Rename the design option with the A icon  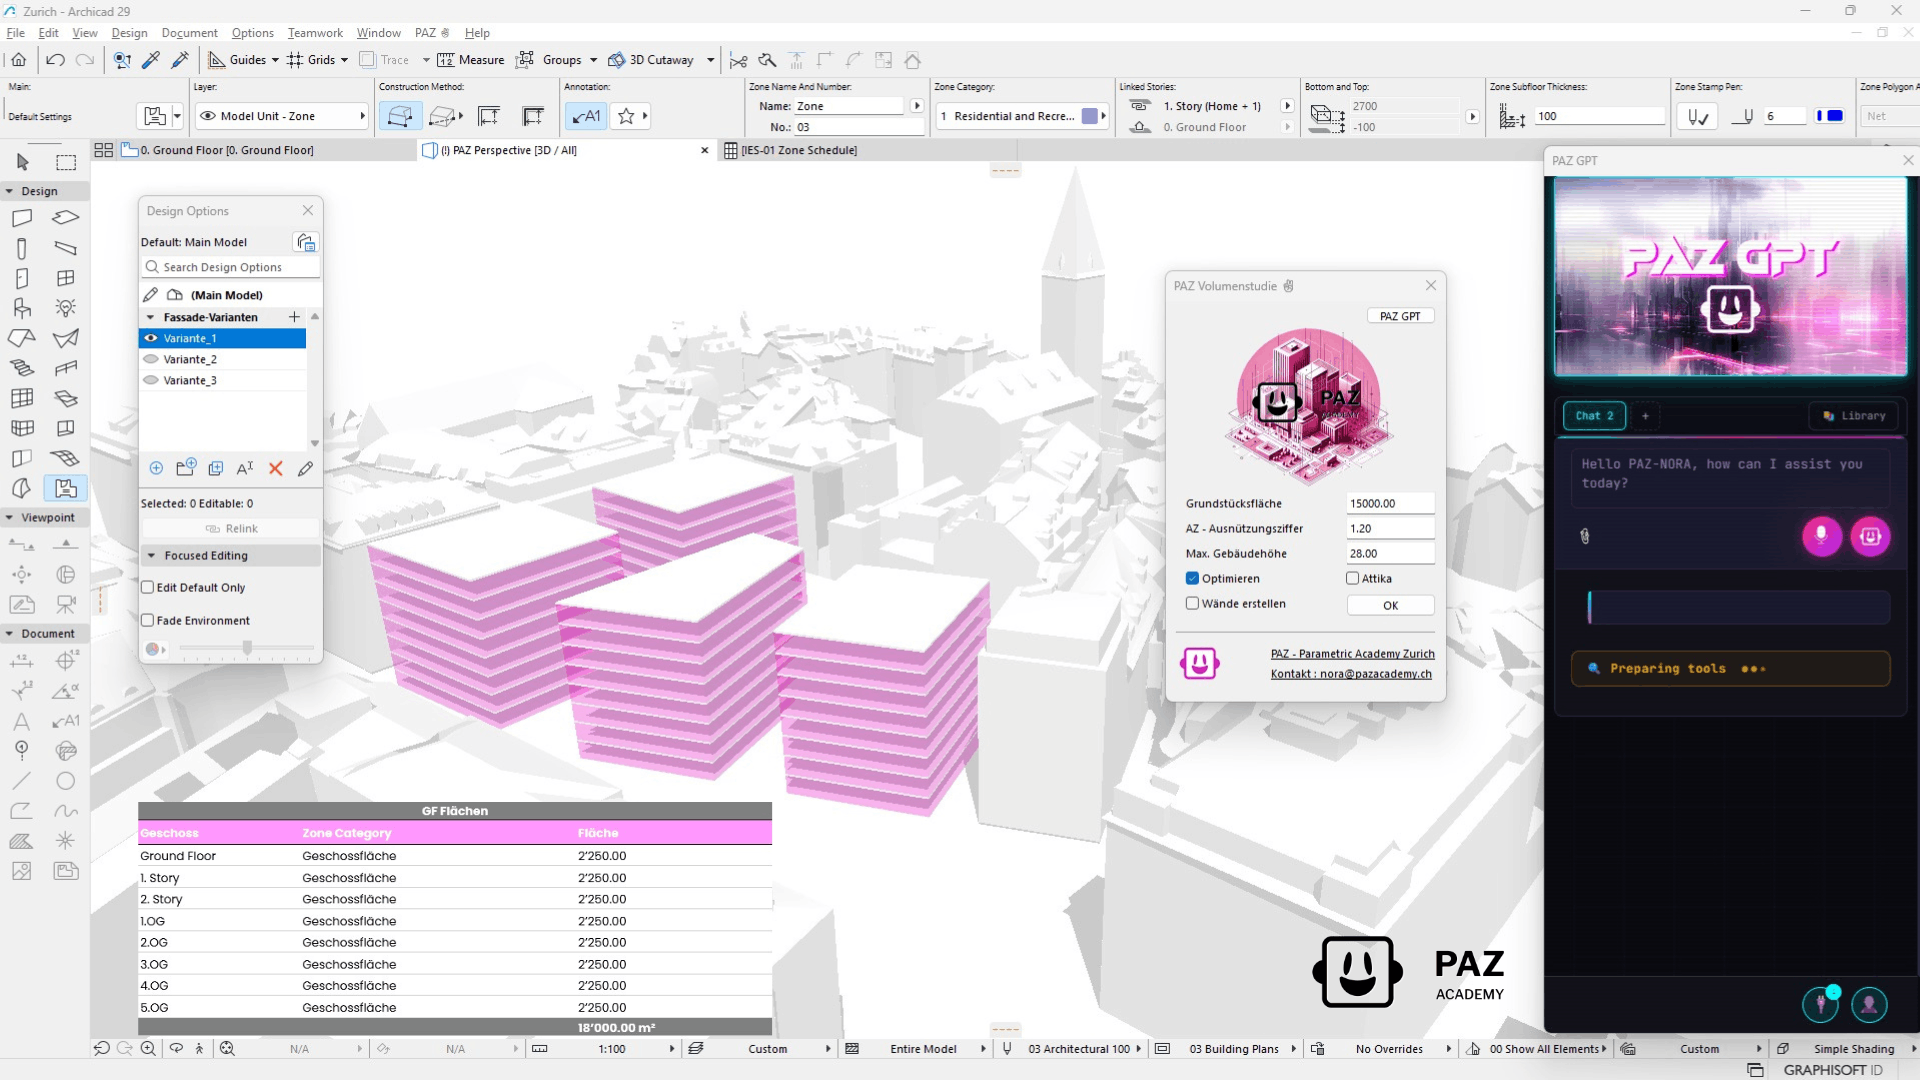(x=245, y=468)
